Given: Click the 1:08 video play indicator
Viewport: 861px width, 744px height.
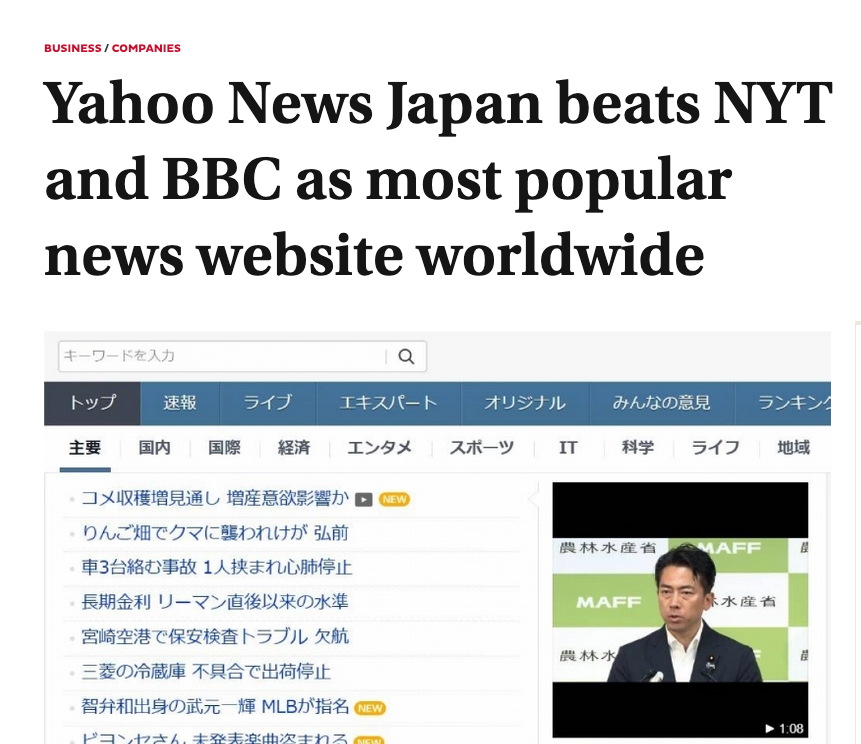Looking at the screenshot, I should point(785,729).
